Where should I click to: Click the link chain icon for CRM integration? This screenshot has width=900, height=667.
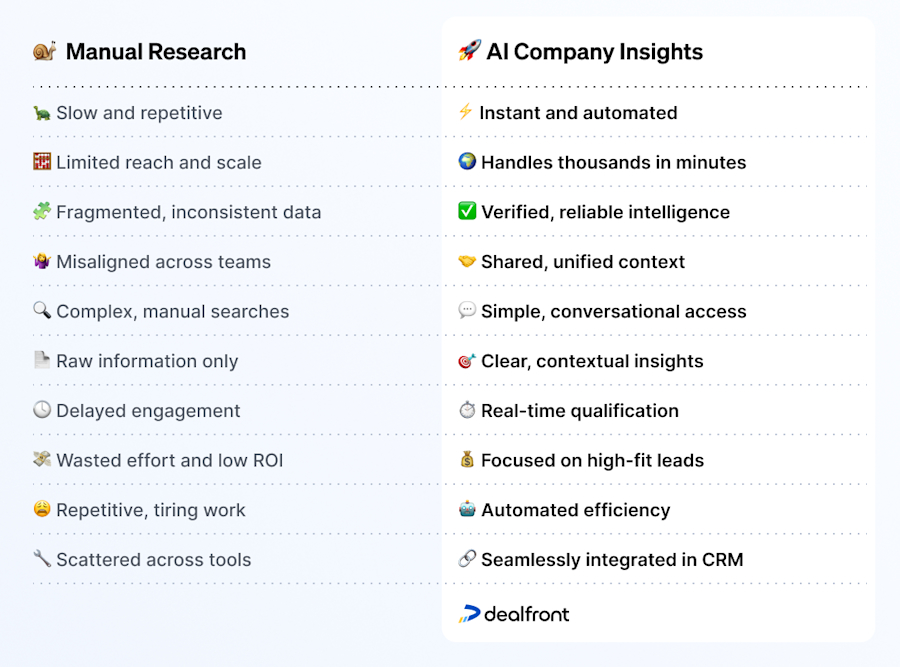click(x=467, y=559)
